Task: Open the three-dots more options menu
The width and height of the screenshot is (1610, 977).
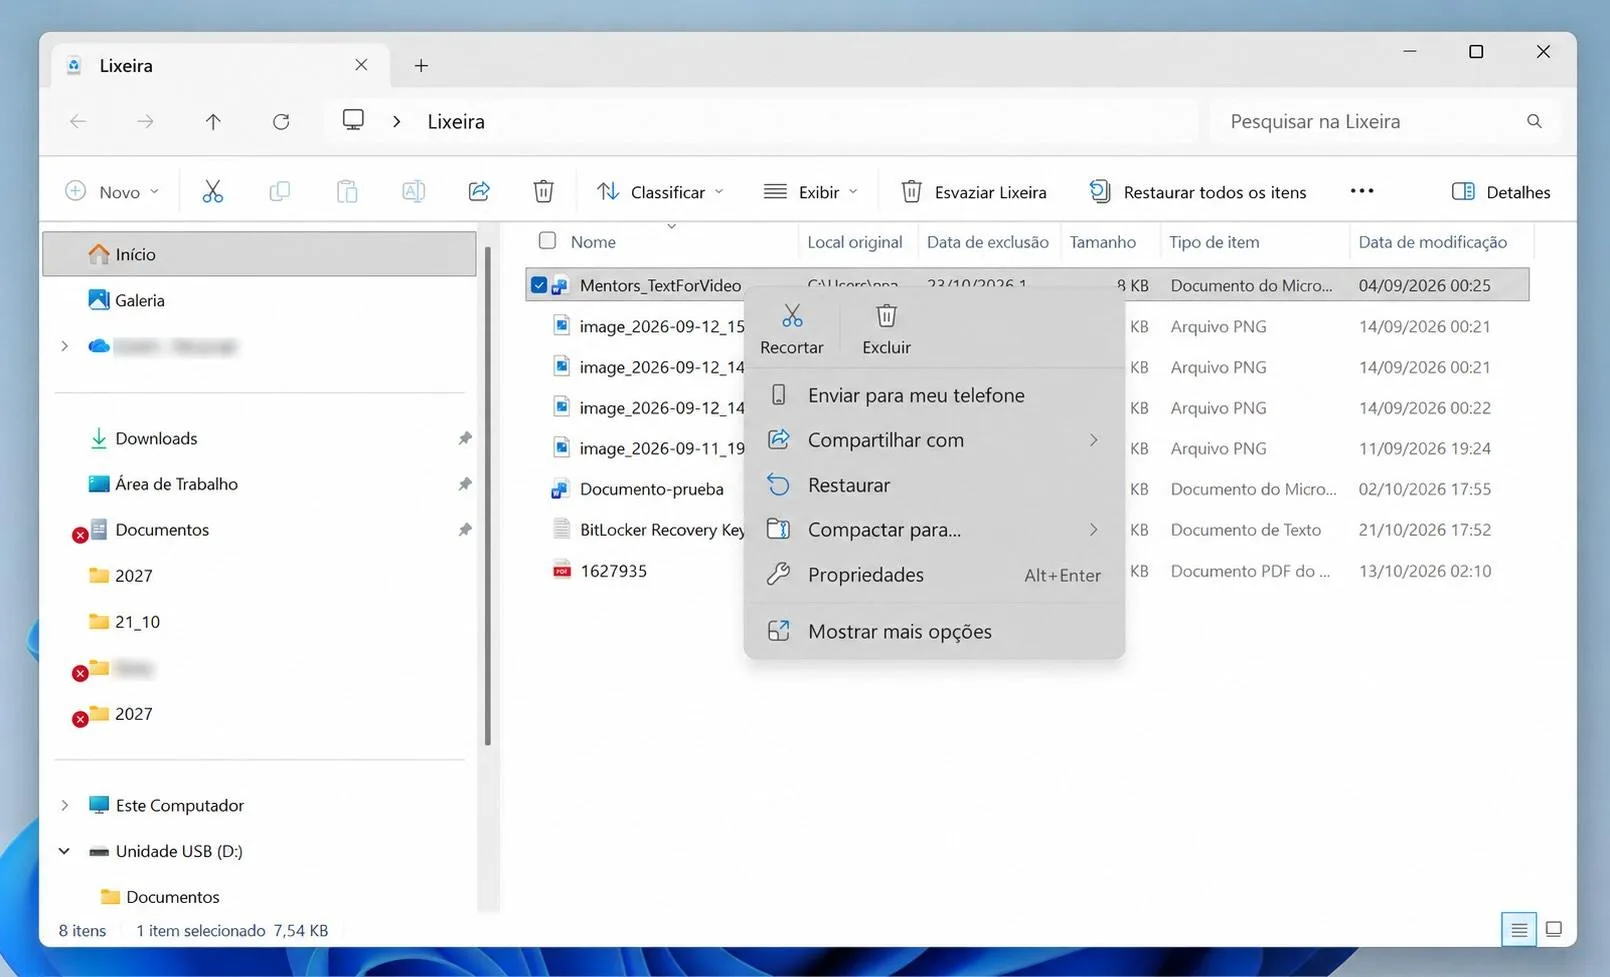Action: [x=1362, y=191]
